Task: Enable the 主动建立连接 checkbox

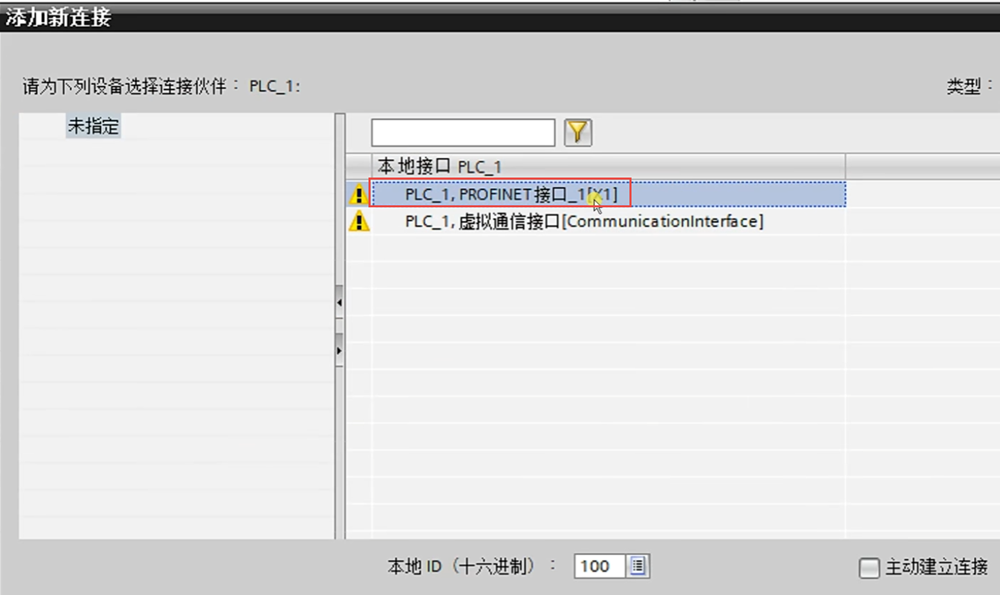Action: coord(869,567)
